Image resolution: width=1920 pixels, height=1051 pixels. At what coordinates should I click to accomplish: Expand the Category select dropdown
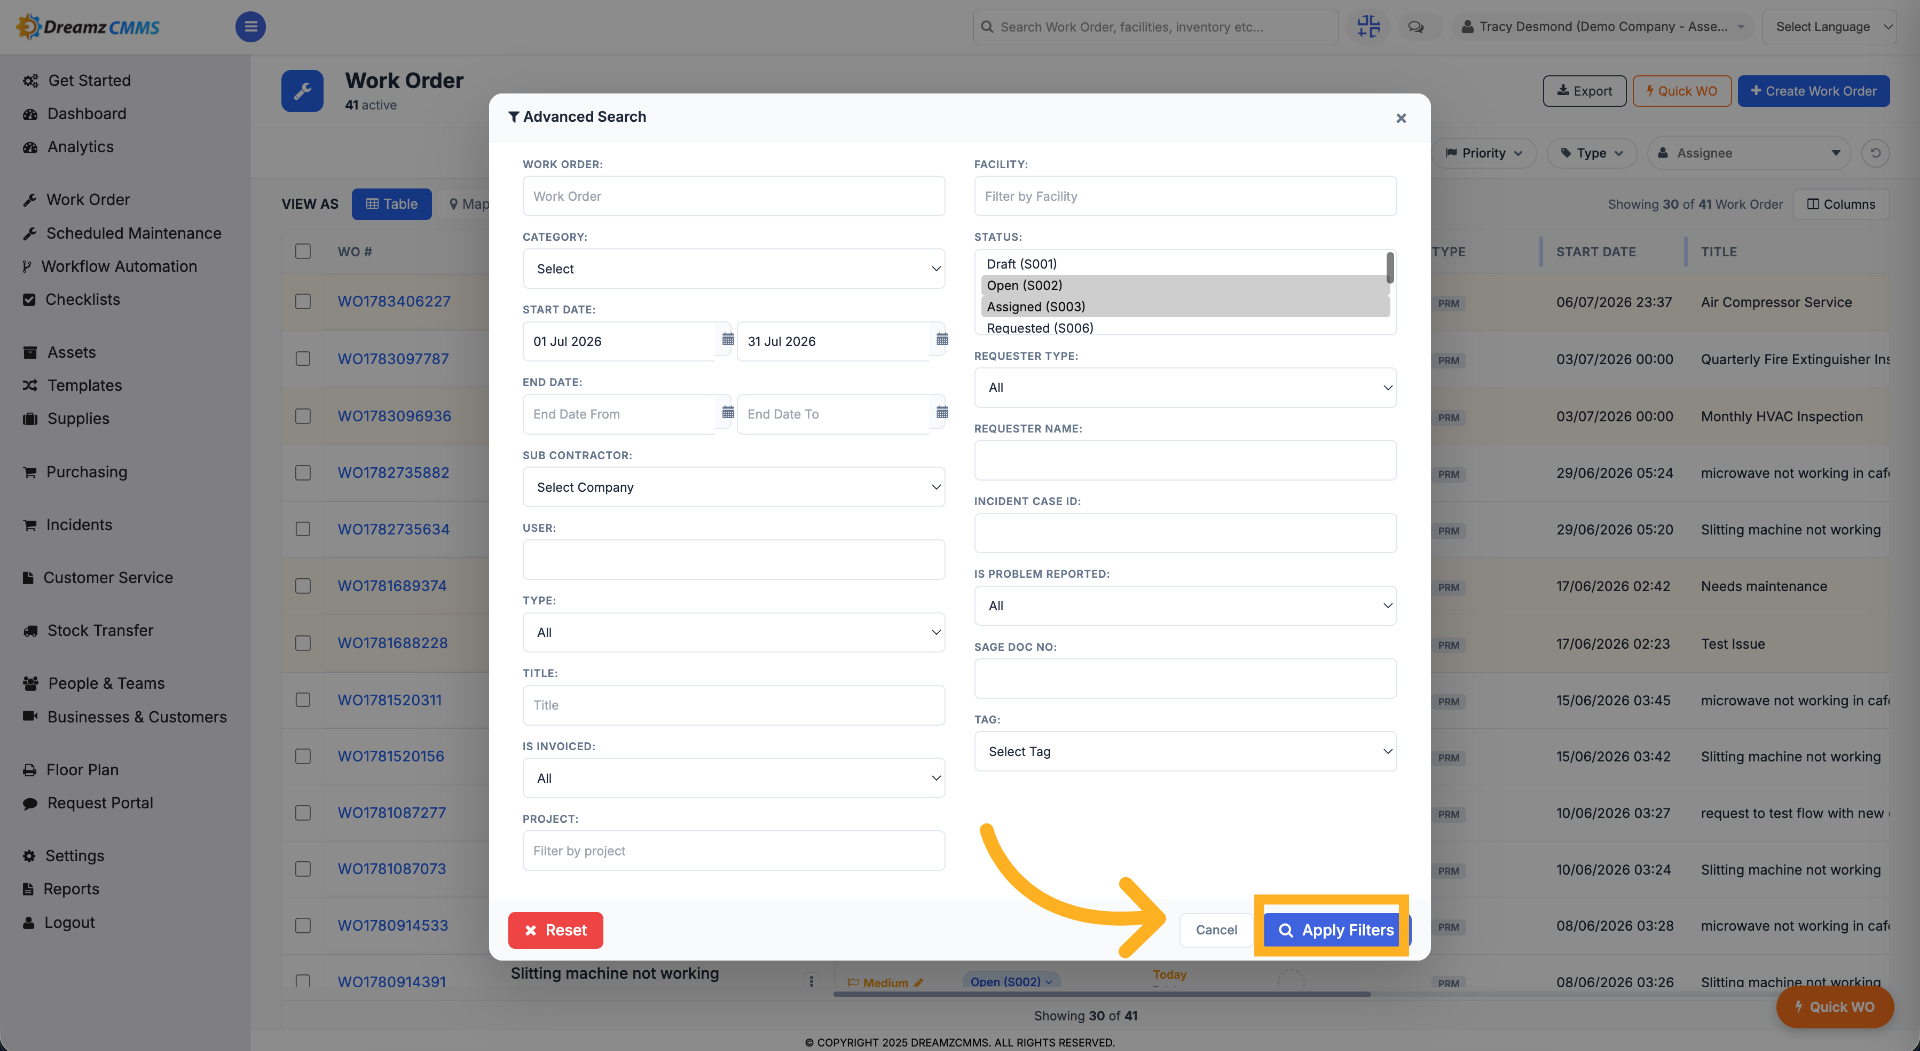tap(733, 268)
